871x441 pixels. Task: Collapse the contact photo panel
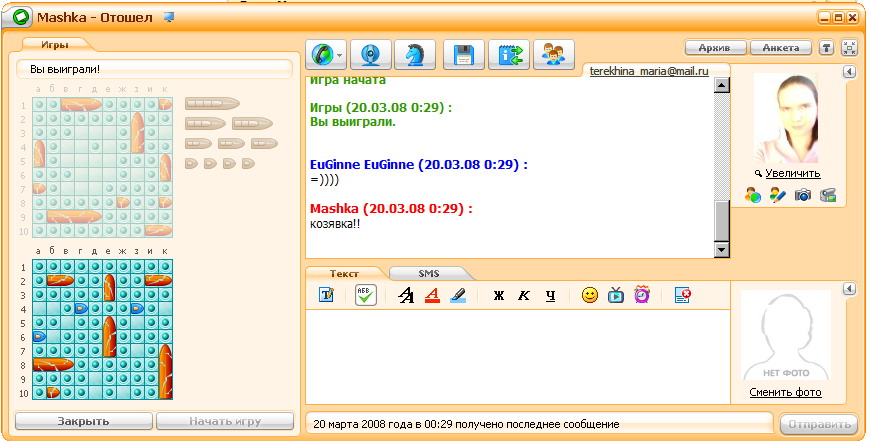[849, 72]
